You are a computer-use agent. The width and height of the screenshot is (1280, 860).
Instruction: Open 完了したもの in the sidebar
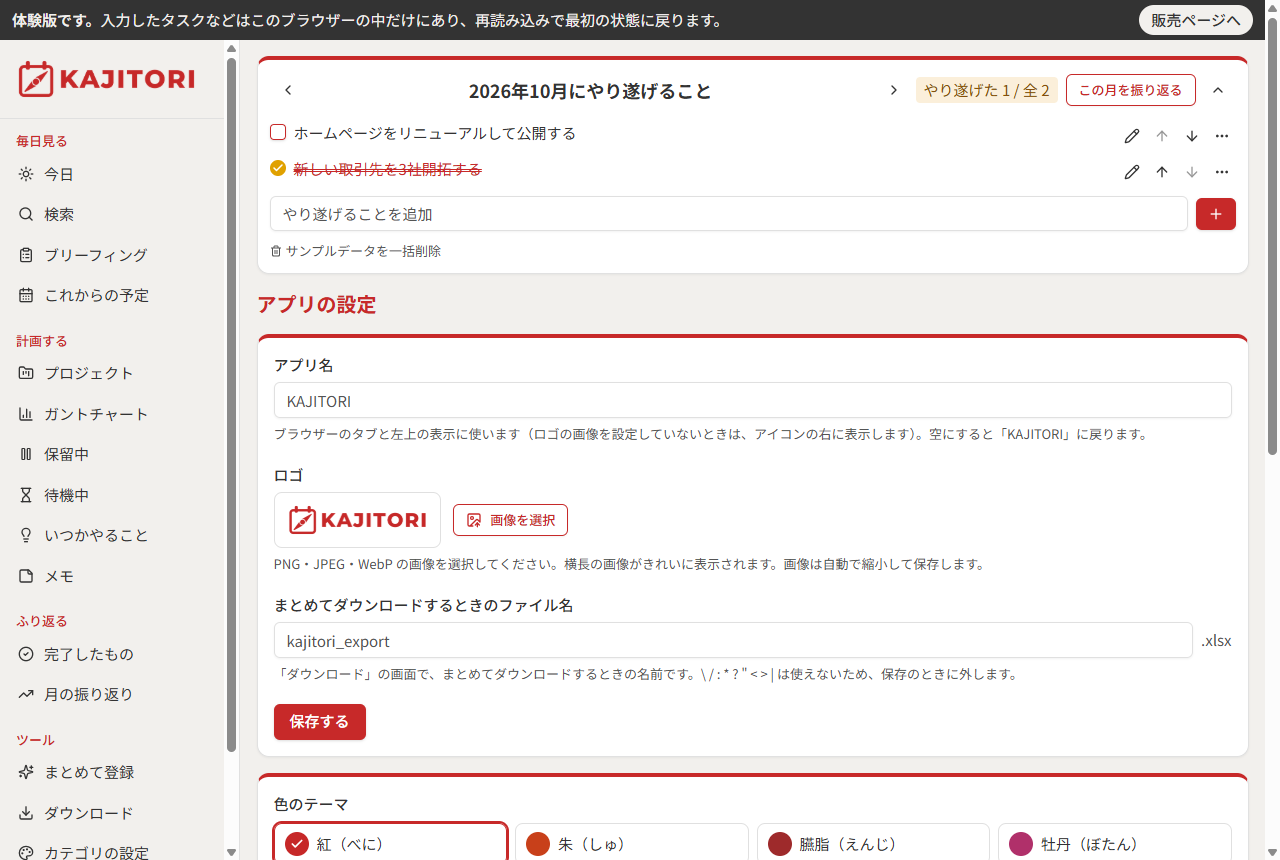[x=112, y=654]
